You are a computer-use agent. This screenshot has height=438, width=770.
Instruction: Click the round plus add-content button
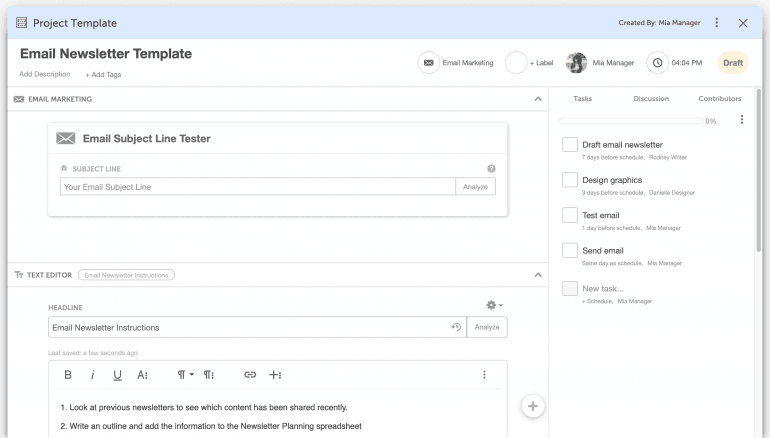click(533, 406)
